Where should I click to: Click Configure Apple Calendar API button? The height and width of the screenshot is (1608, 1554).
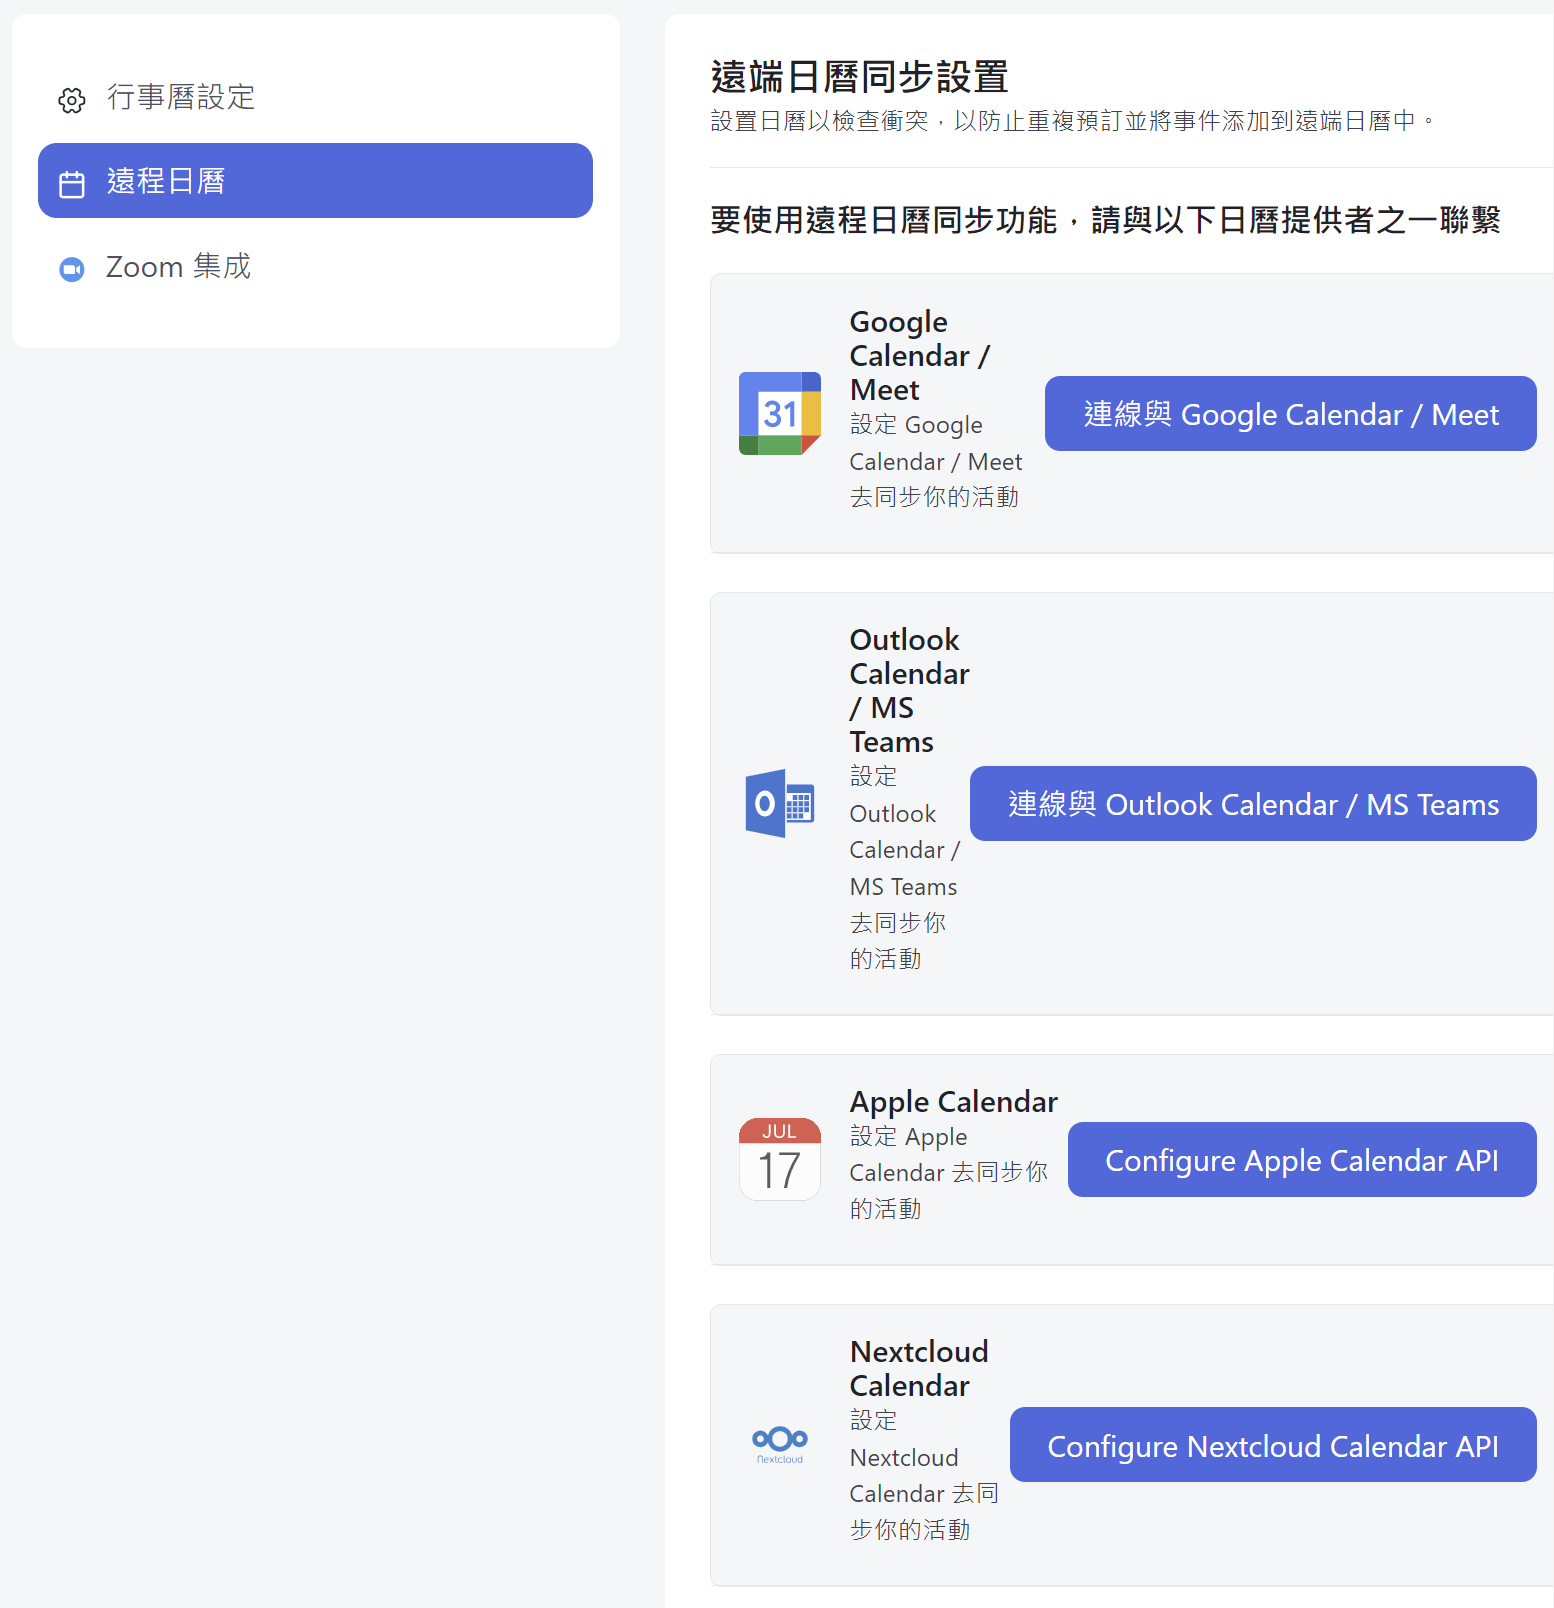click(1302, 1159)
